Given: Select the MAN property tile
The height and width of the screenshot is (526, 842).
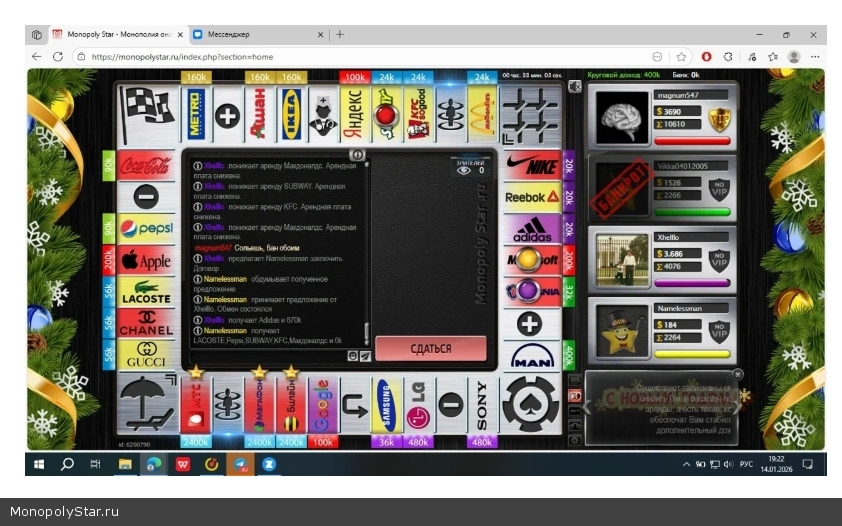Looking at the screenshot, I should tap(532, 355).
